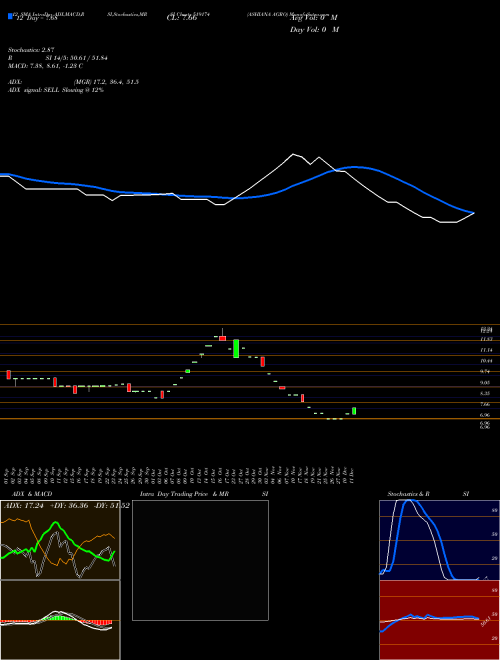
Task: Open the empty intraday trading price chart box
Action: 200,560
